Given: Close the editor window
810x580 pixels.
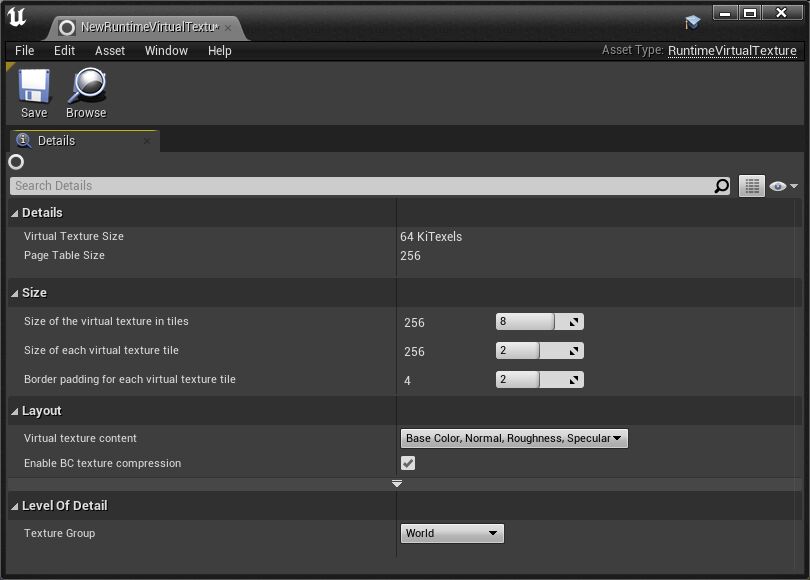Looking at the screenshot, I should (x=782, y=13).
